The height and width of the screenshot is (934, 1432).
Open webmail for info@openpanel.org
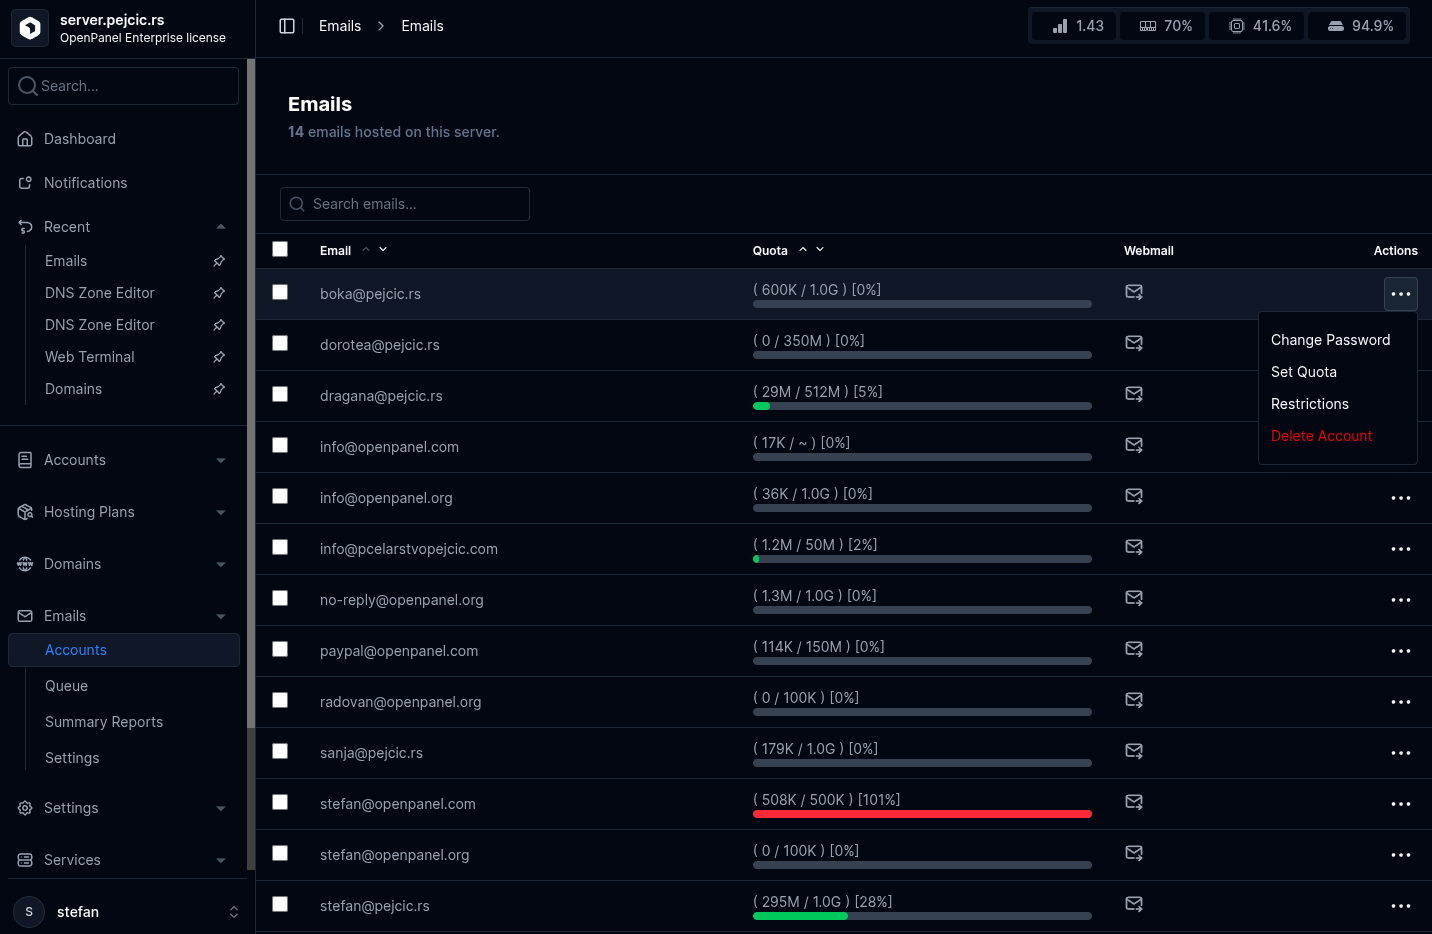tap(1134, 496)
